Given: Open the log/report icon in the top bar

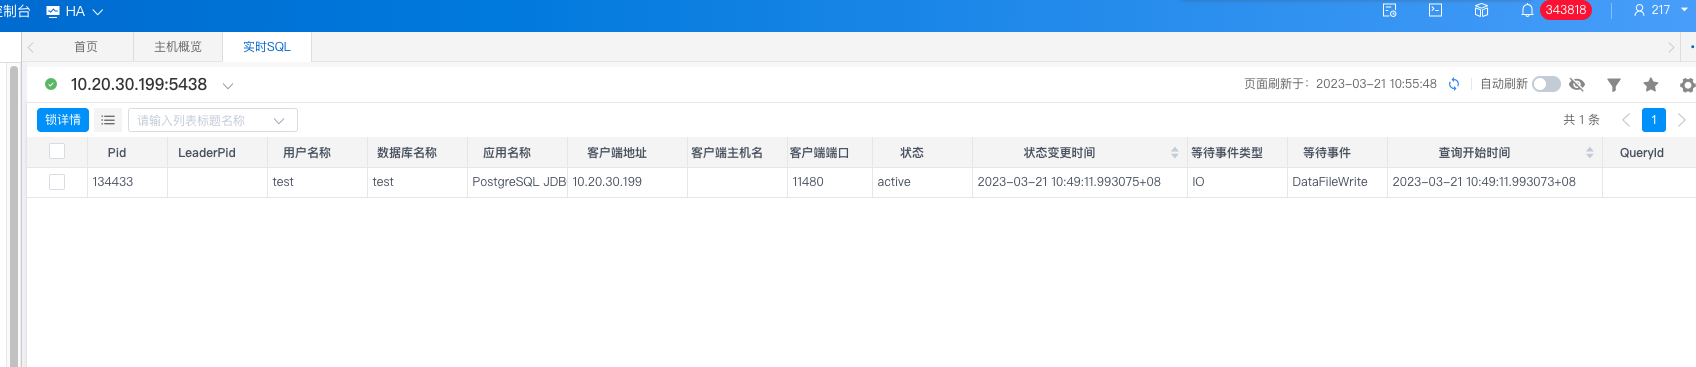Looking at the screenshot, I should point(1389,10).
